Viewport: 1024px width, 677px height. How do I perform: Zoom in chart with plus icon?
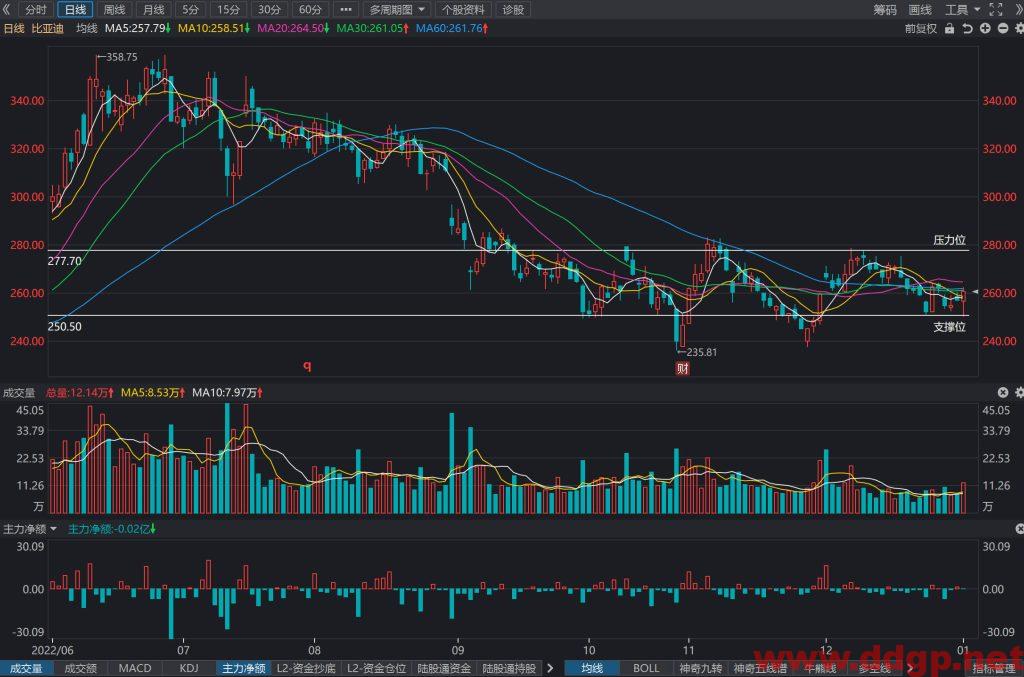(985, 29)
